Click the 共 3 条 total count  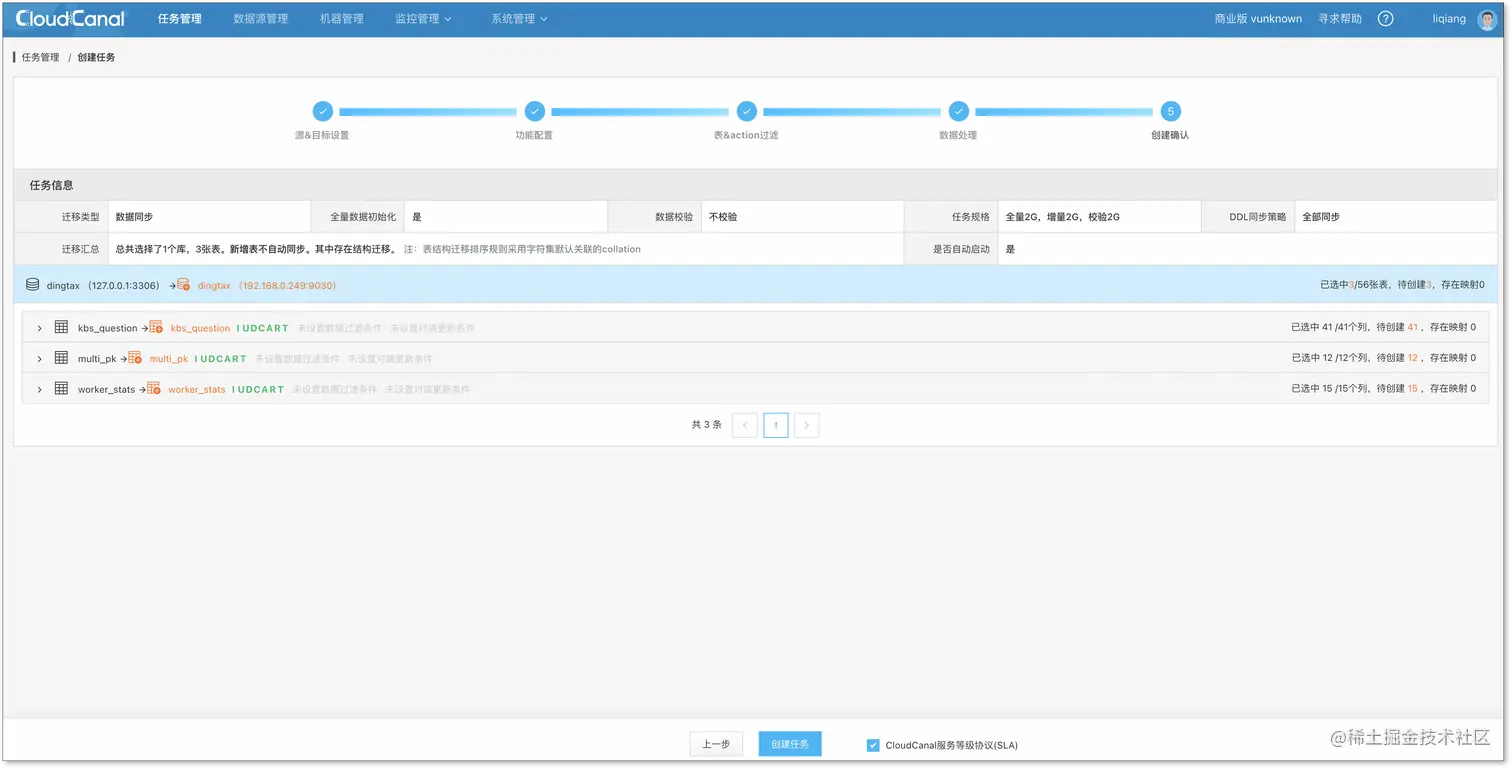point(706,425)
